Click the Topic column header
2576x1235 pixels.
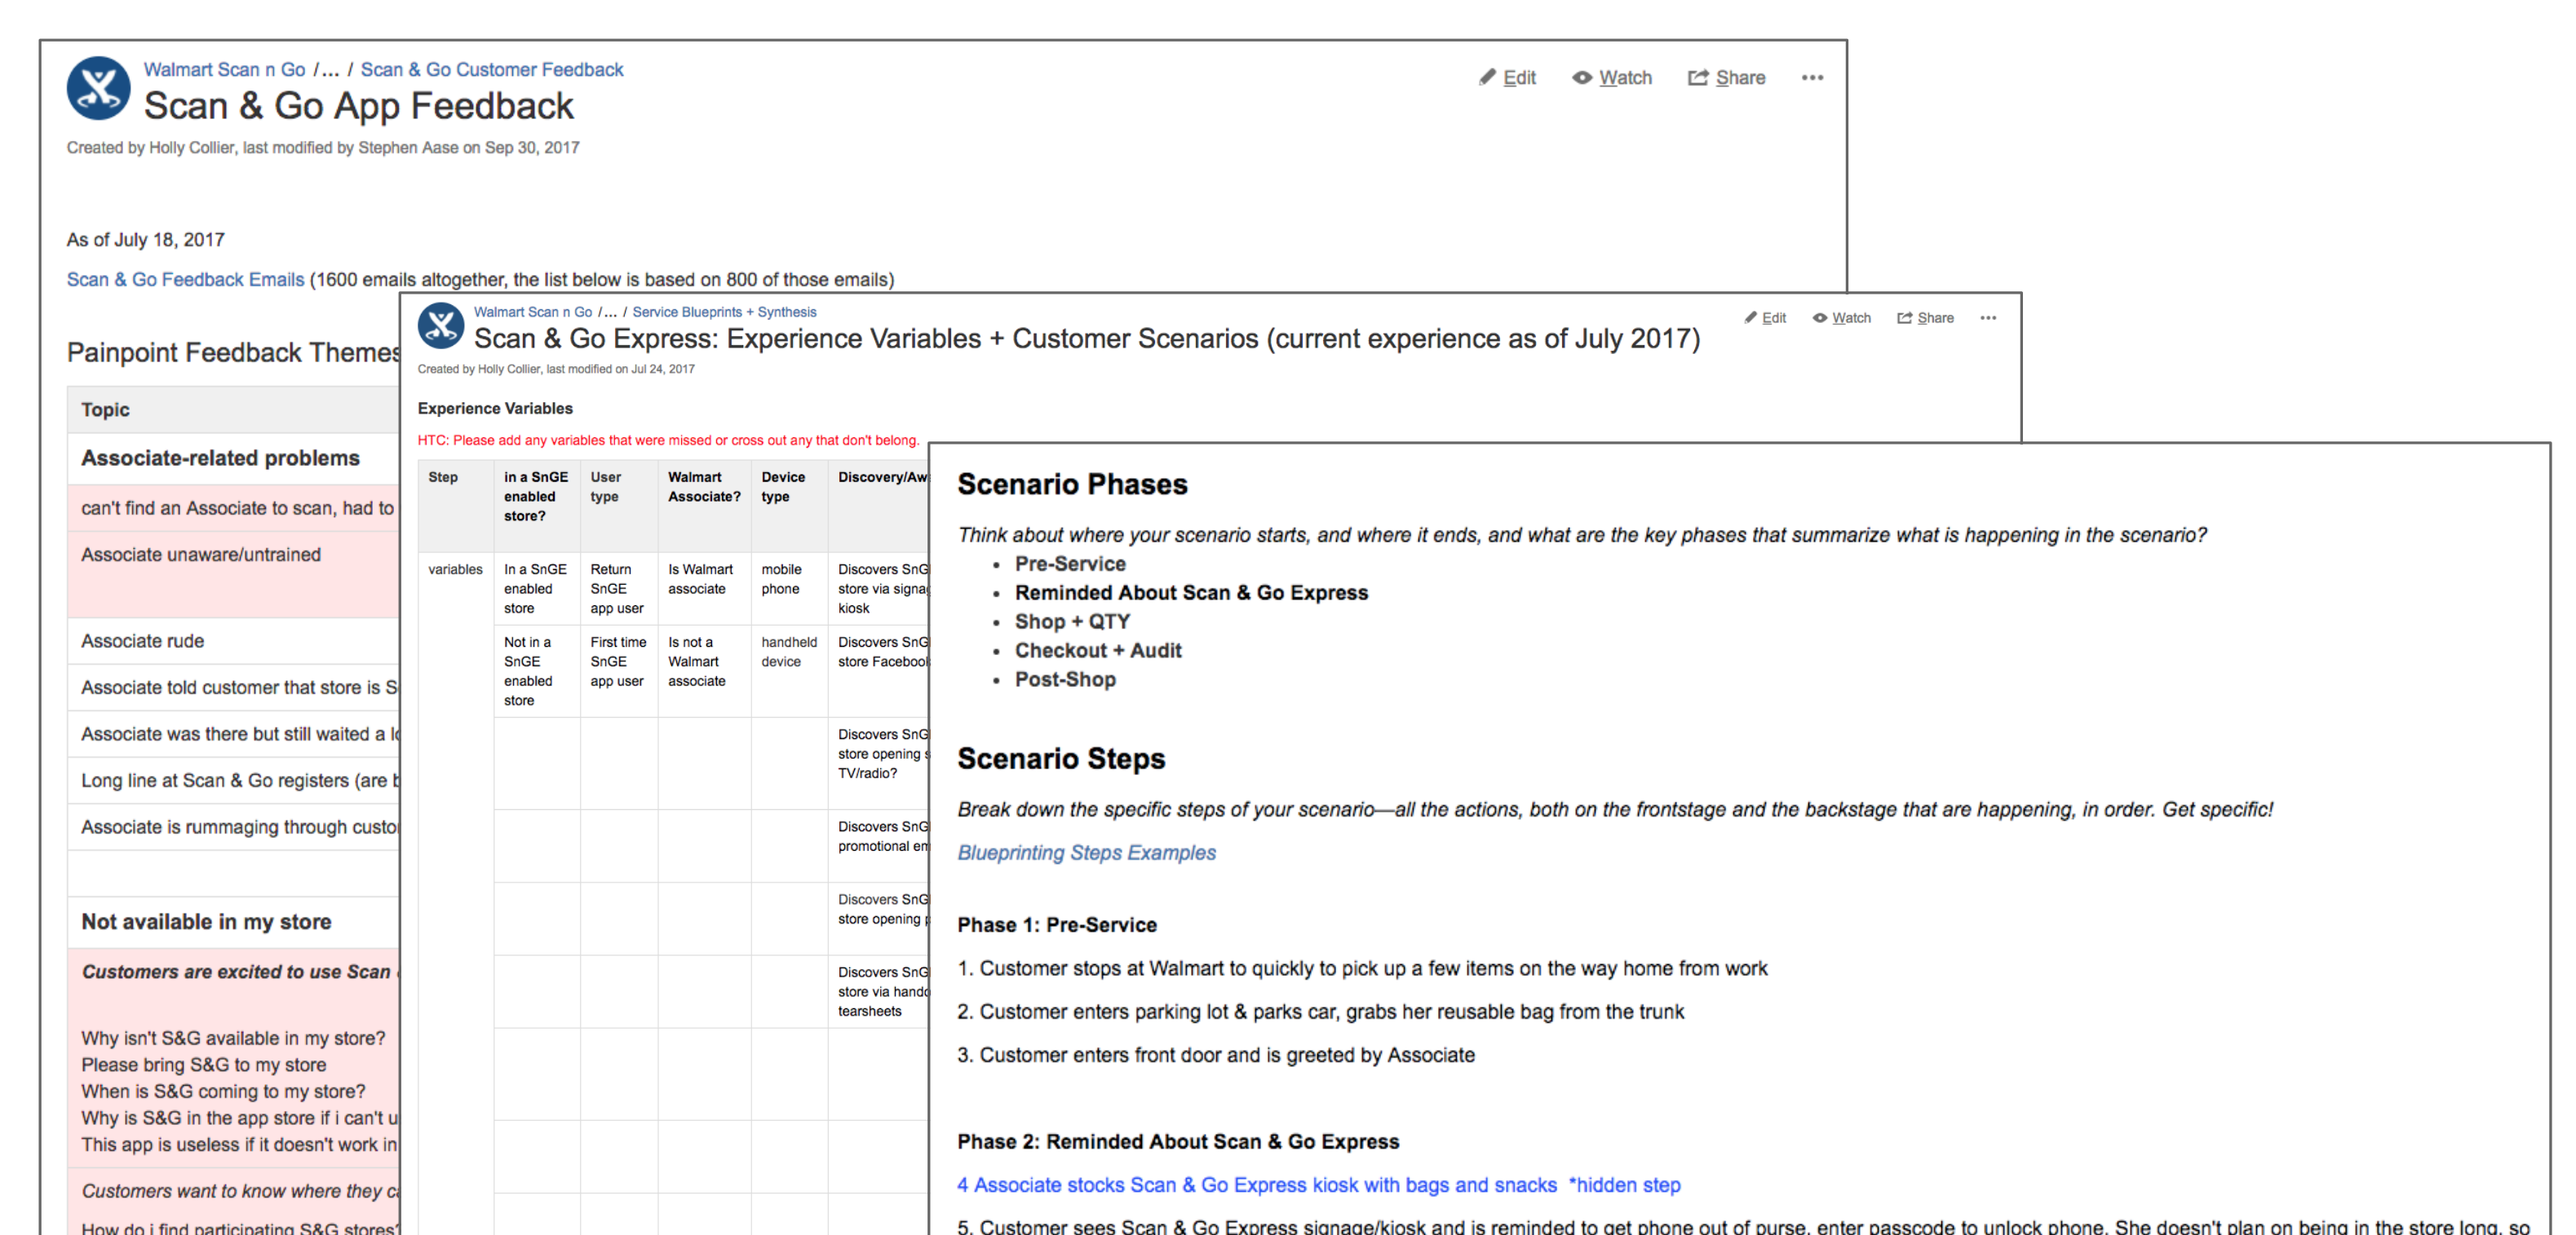coord(105,410)
